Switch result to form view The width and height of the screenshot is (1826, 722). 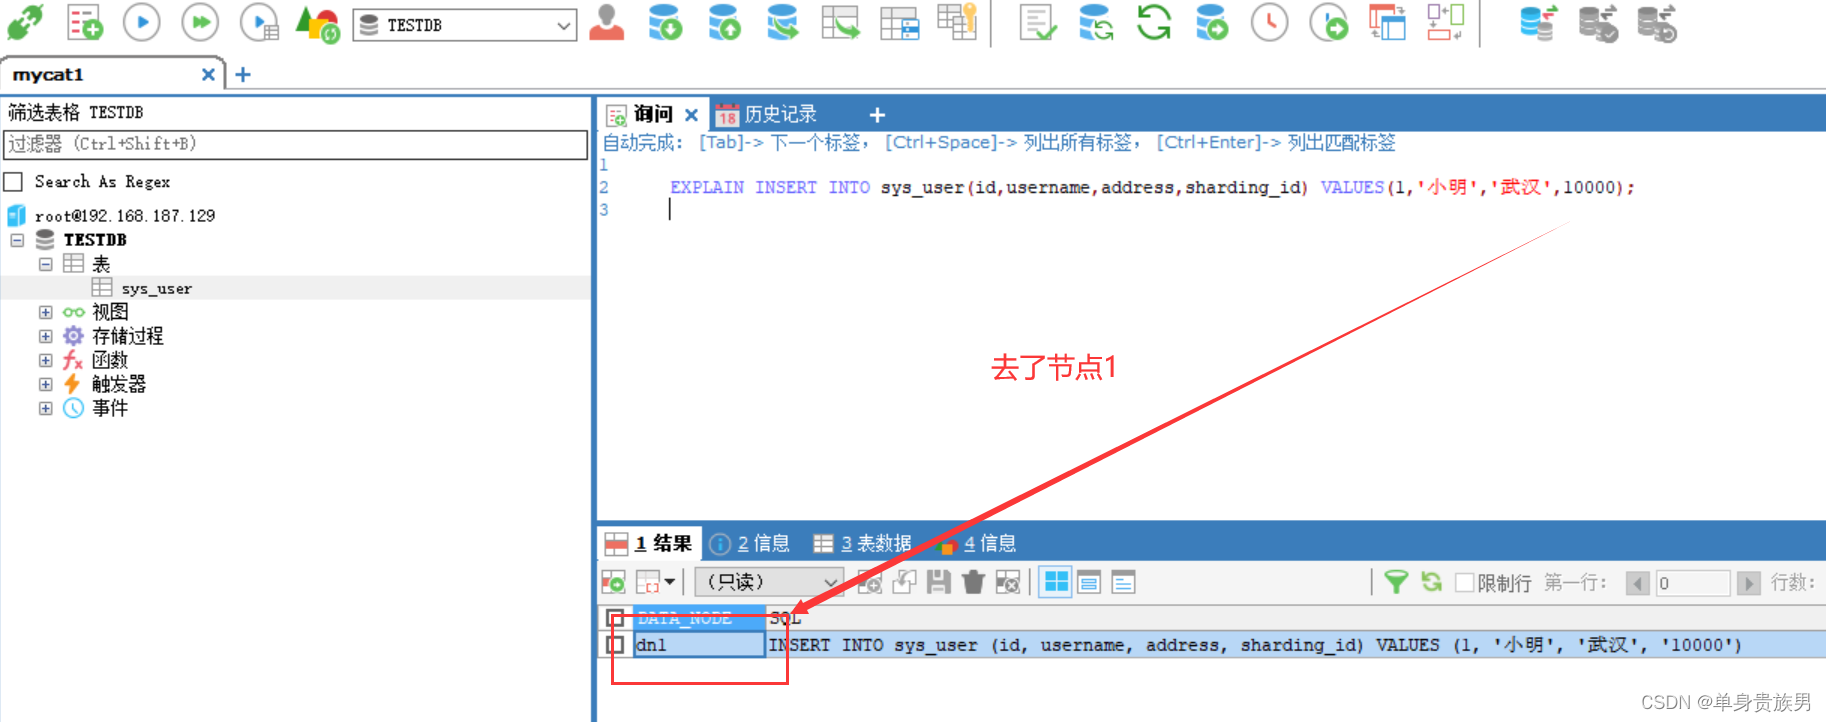pyautogui.click(x=1089, y=582)
